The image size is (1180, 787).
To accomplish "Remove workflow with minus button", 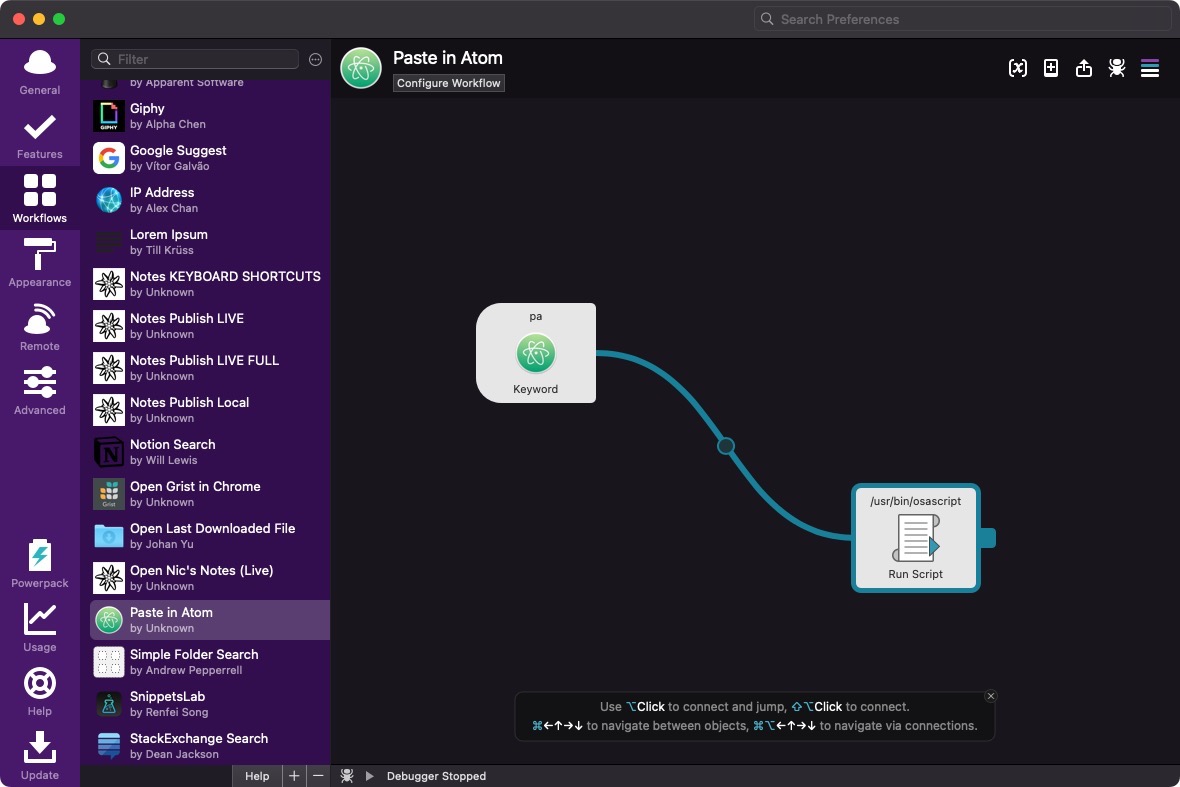I will click(x=318, y=776).
